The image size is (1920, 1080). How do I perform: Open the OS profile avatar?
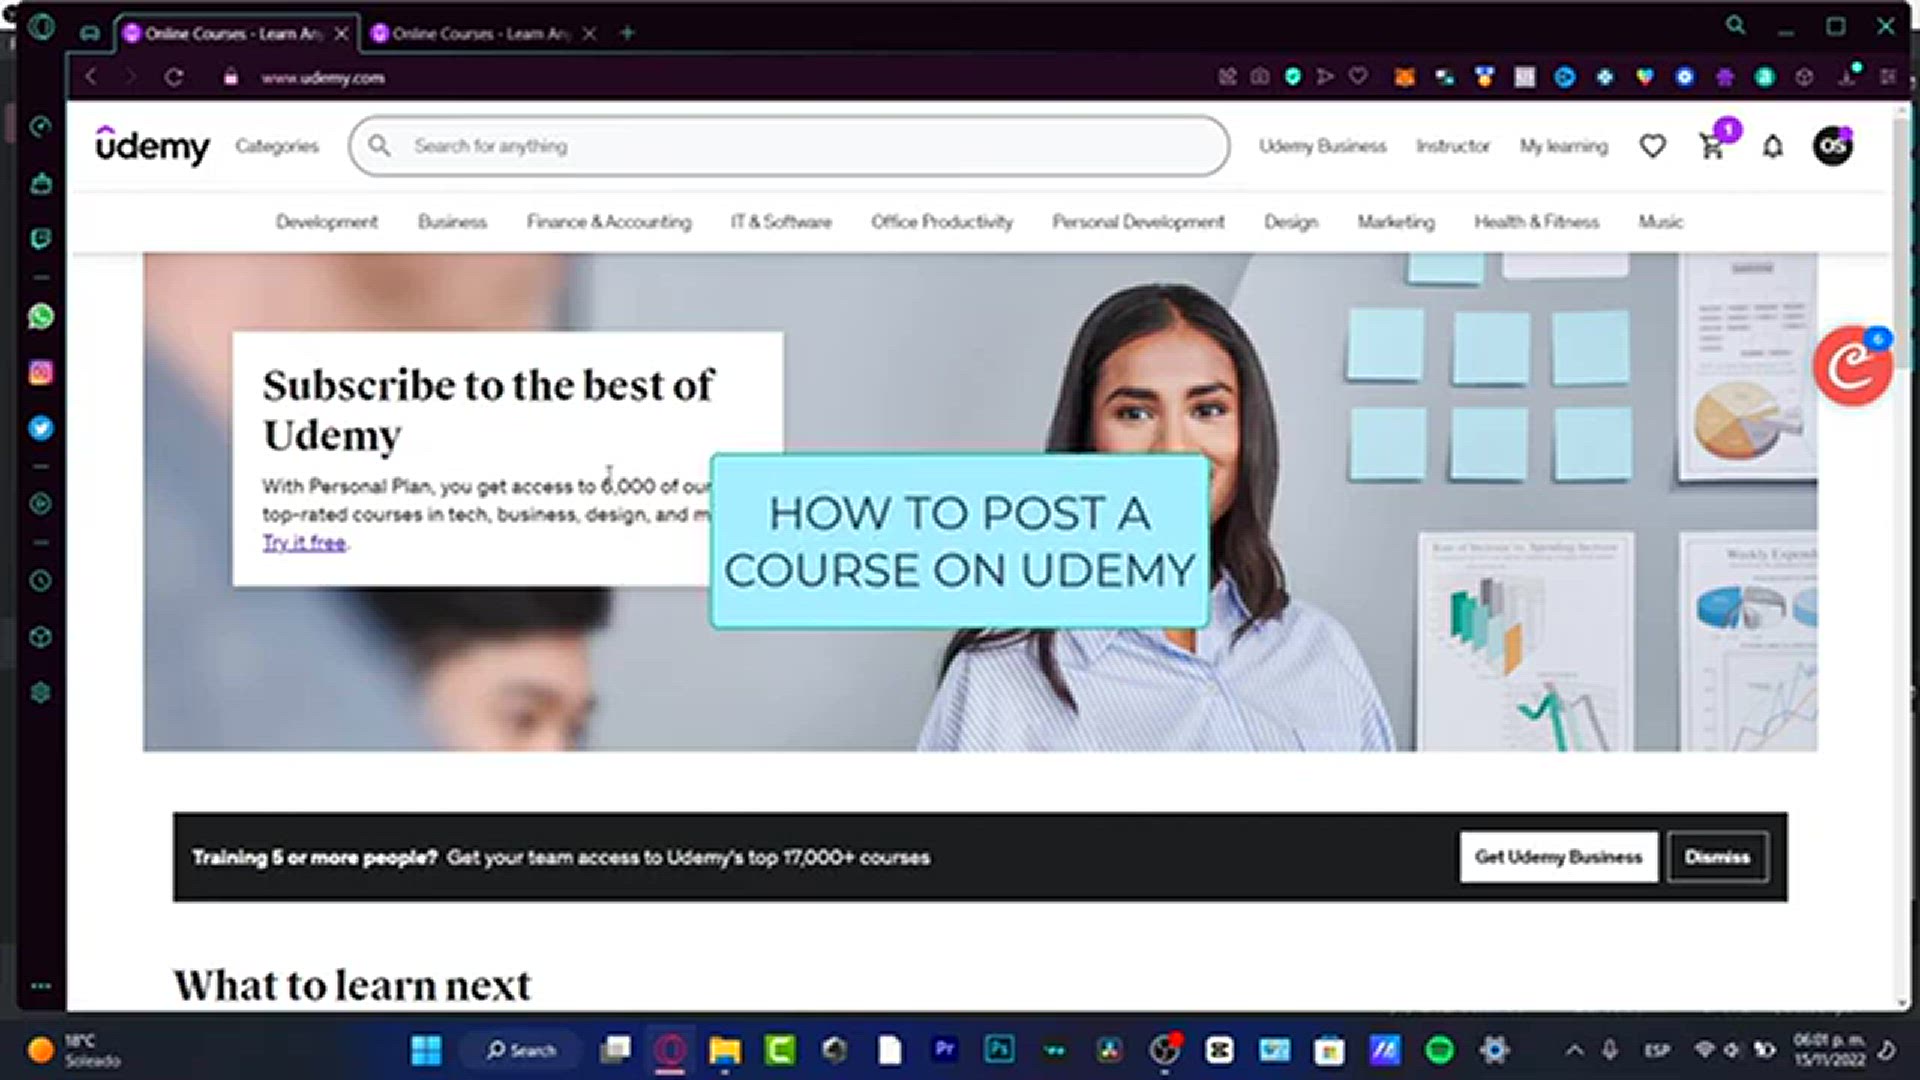1833,146
